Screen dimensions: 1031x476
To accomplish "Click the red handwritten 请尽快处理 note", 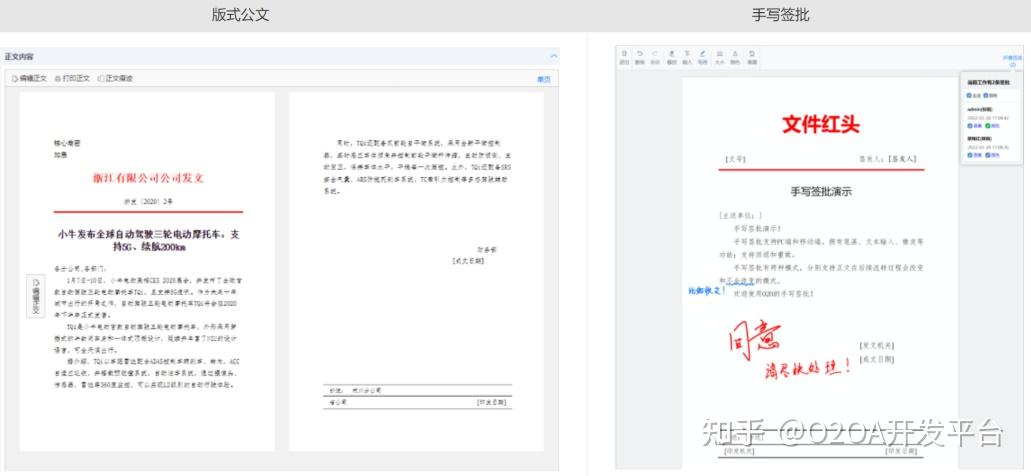I will (807, 367).
